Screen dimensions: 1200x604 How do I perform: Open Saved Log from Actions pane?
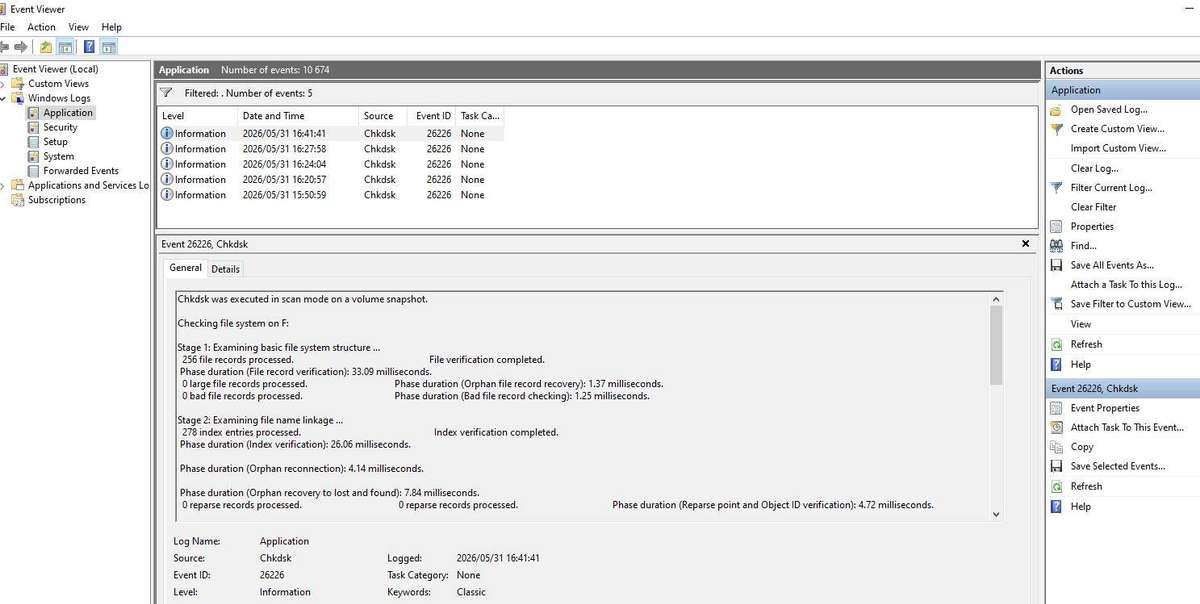(1109, 110)
